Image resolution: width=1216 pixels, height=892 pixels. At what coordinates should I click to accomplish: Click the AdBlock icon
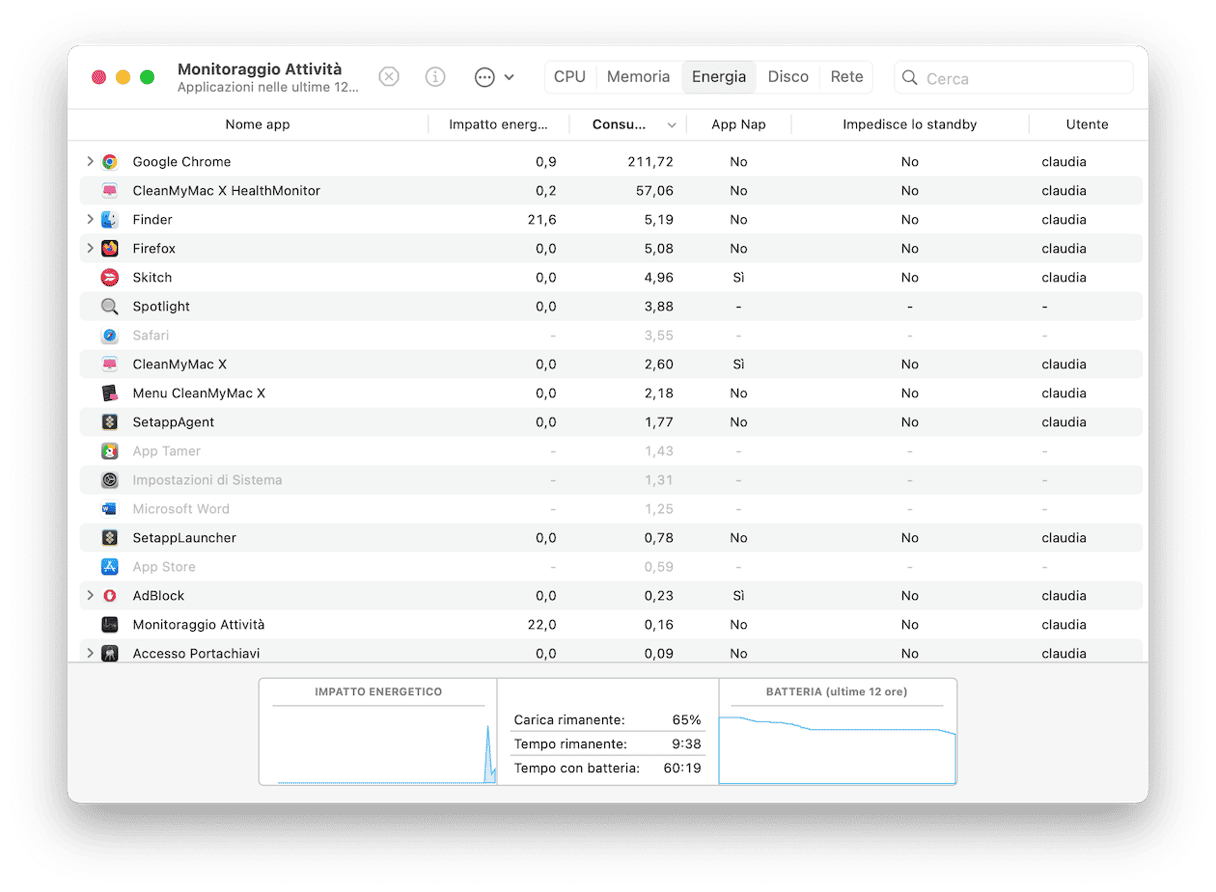click(110, 596)
